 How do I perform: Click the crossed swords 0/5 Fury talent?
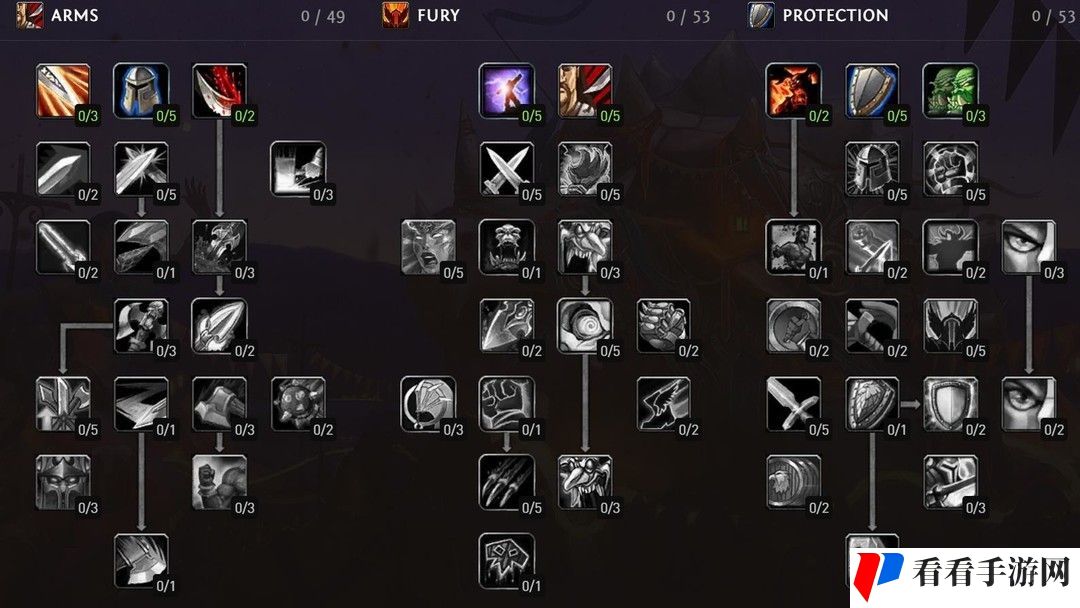click(506, 169)
